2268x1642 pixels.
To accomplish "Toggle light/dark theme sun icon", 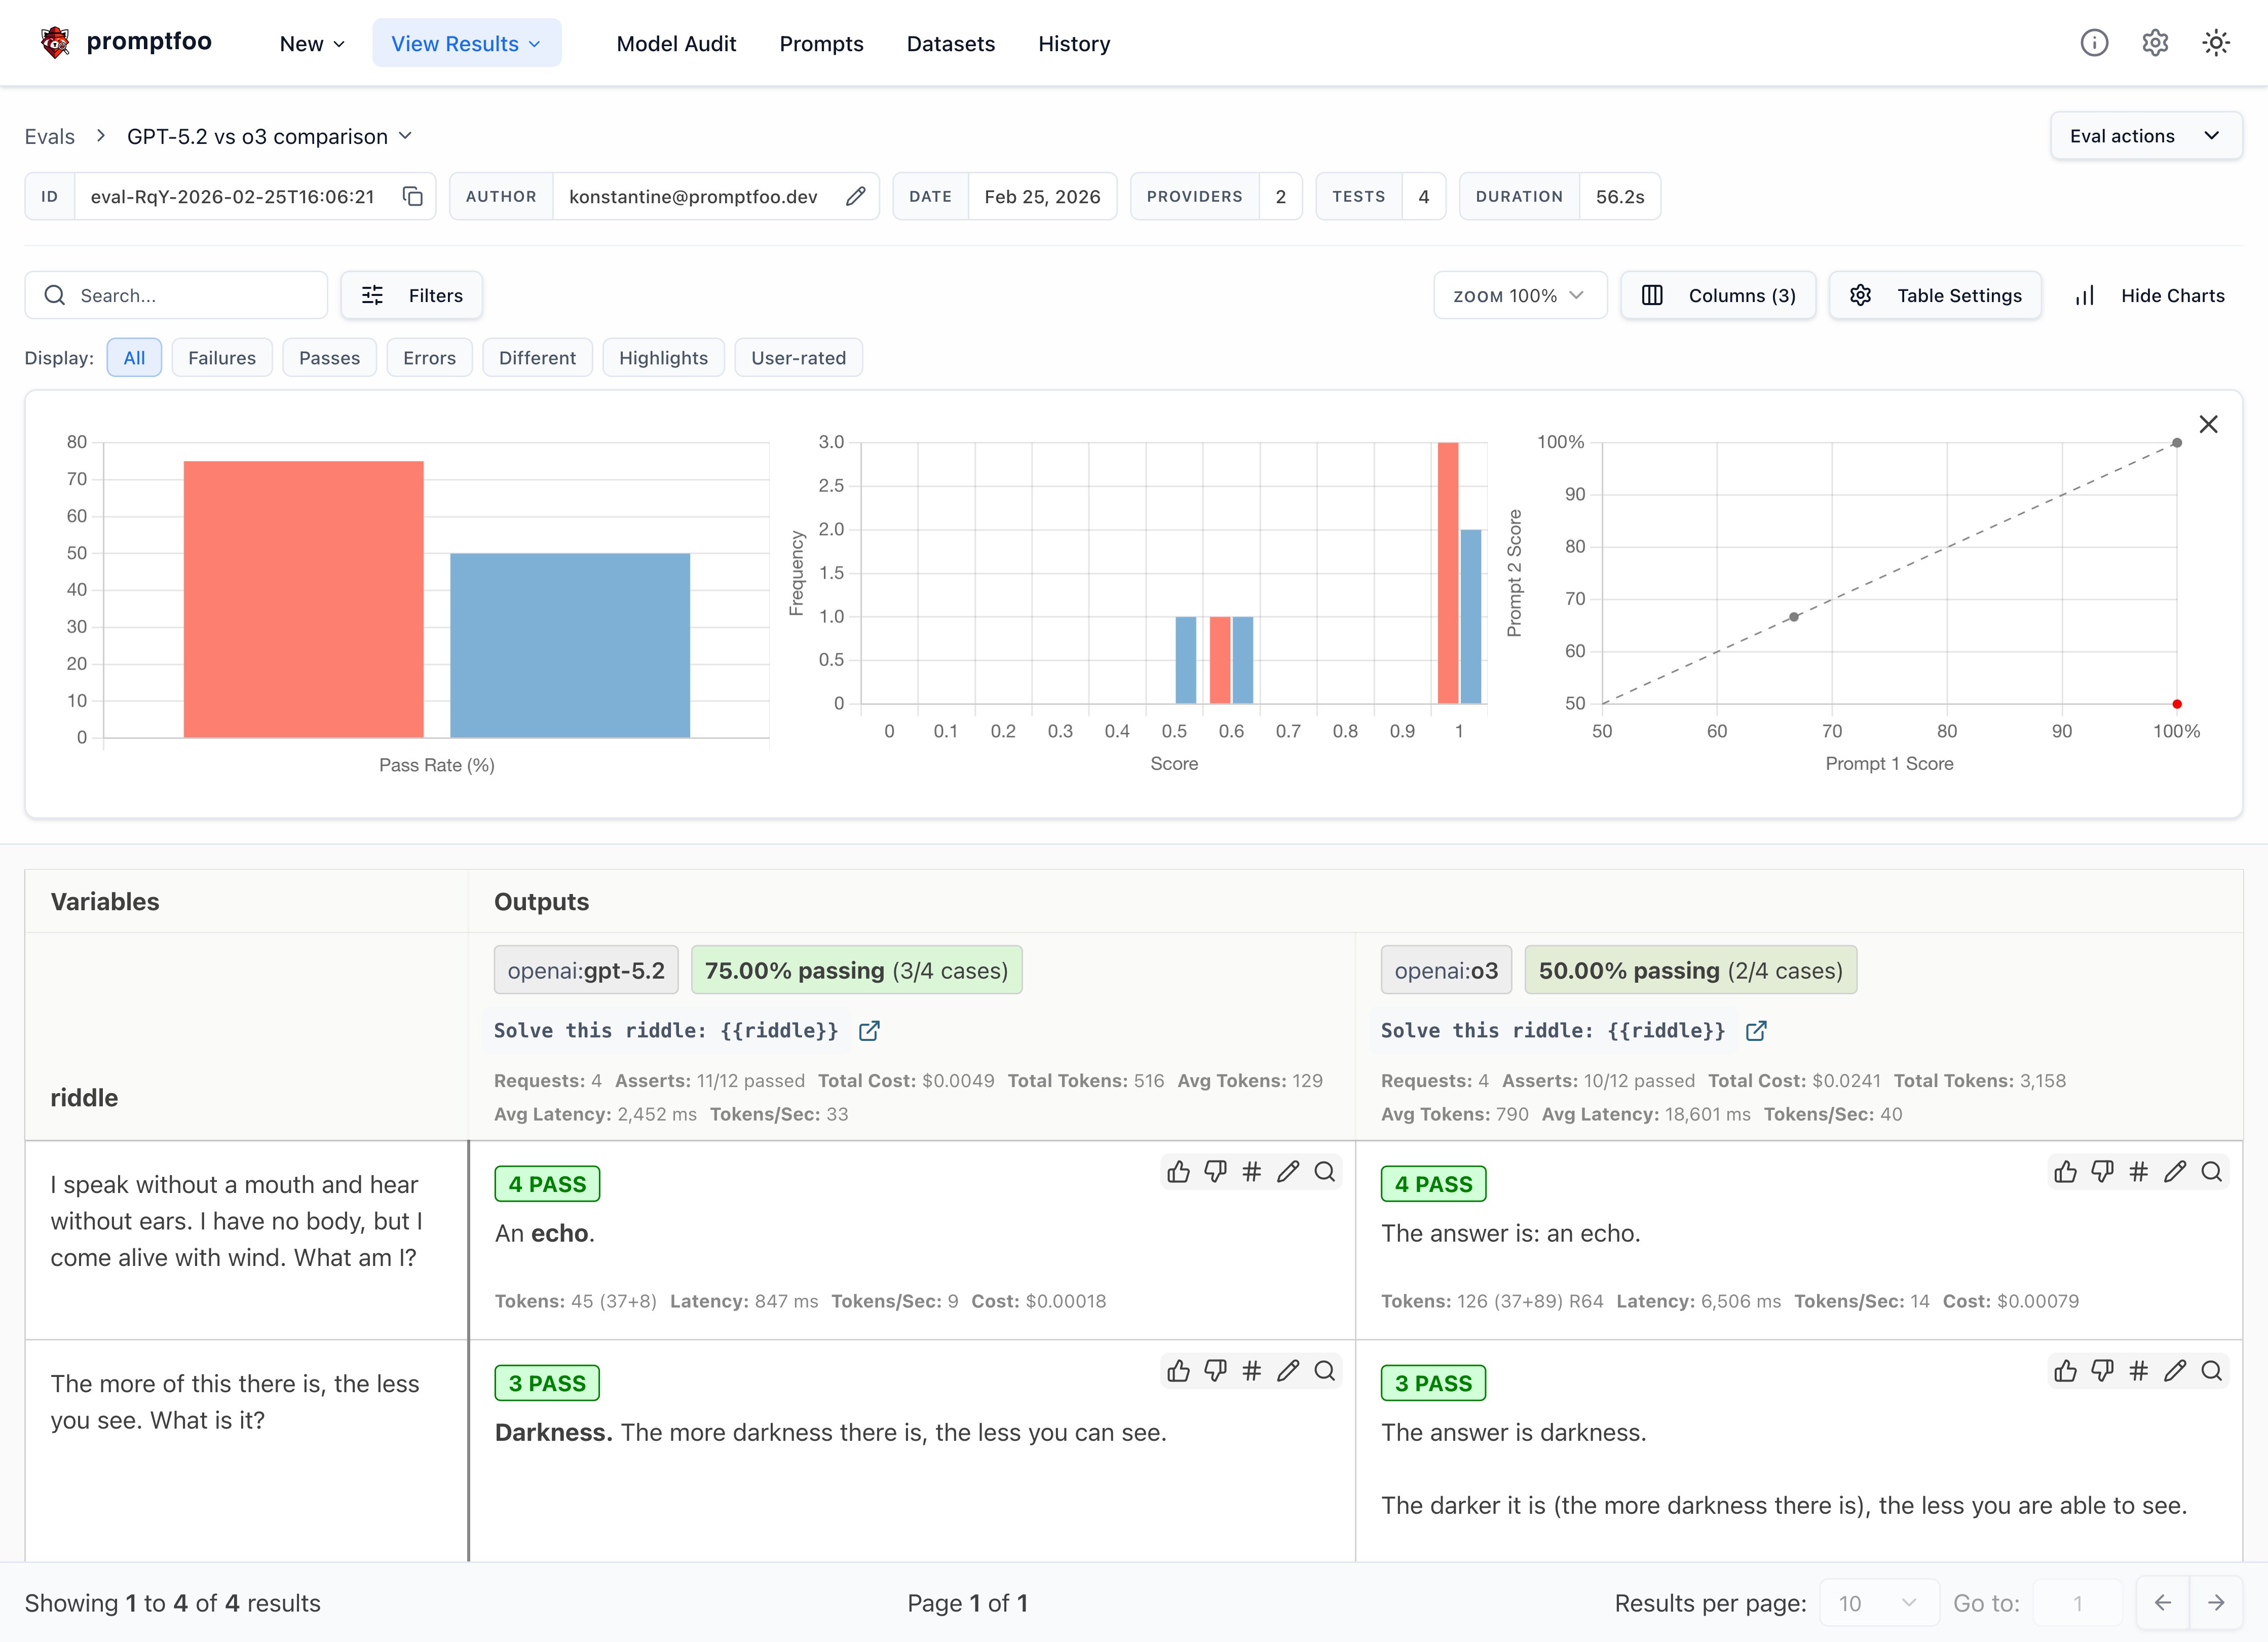I will (2216, 43).
